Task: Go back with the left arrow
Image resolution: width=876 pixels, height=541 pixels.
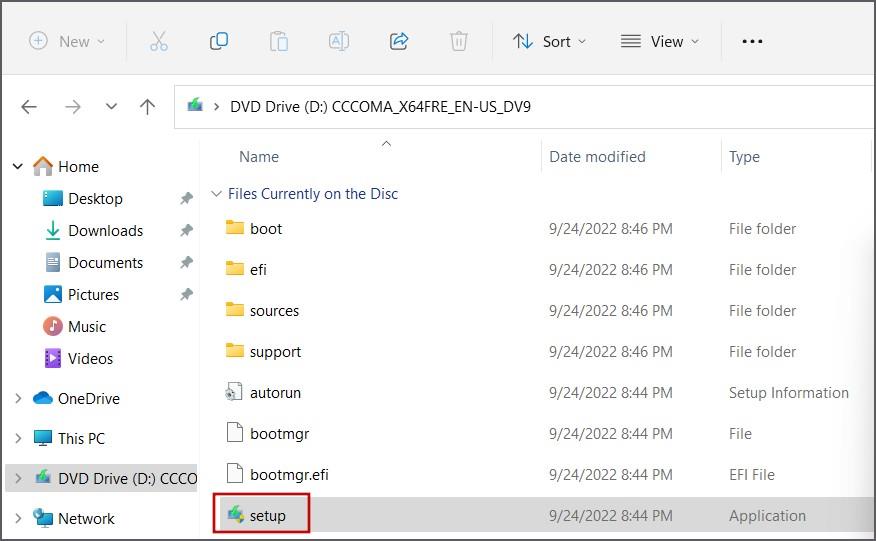Action: [x=29, y=106]
